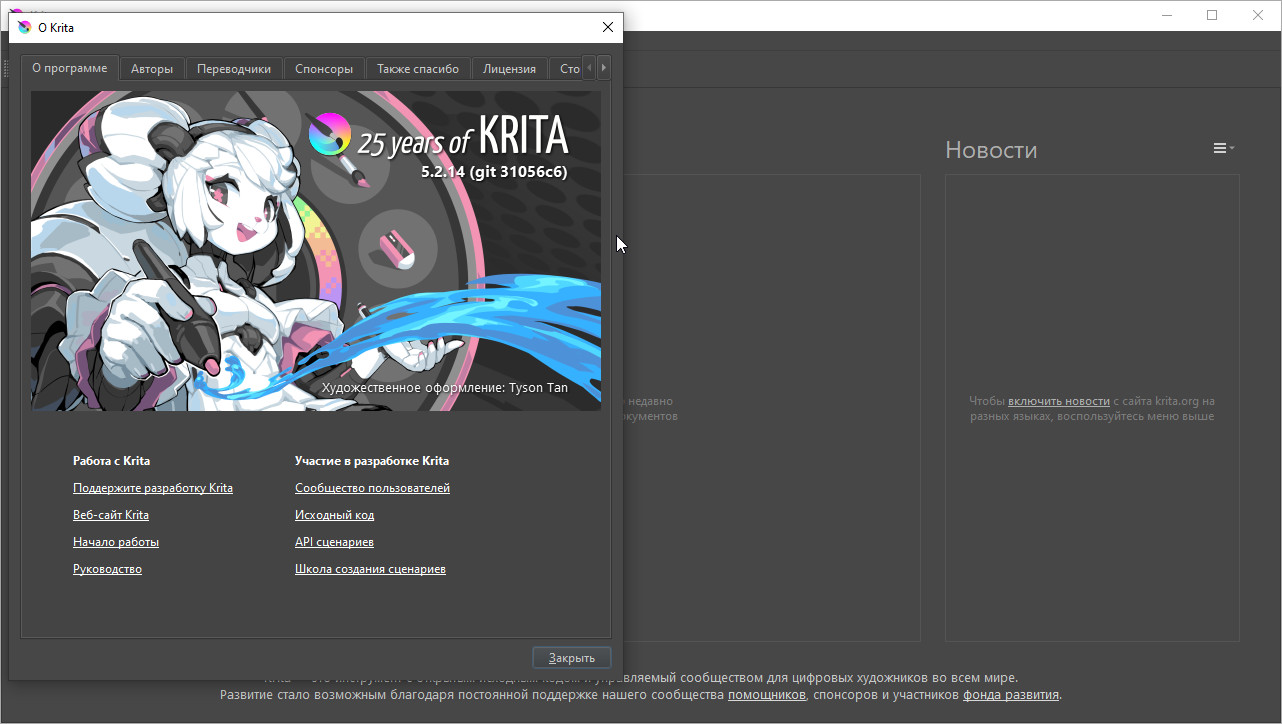Close the О Krita dialog with X
1282x724 pixels.
coord(607,28)
